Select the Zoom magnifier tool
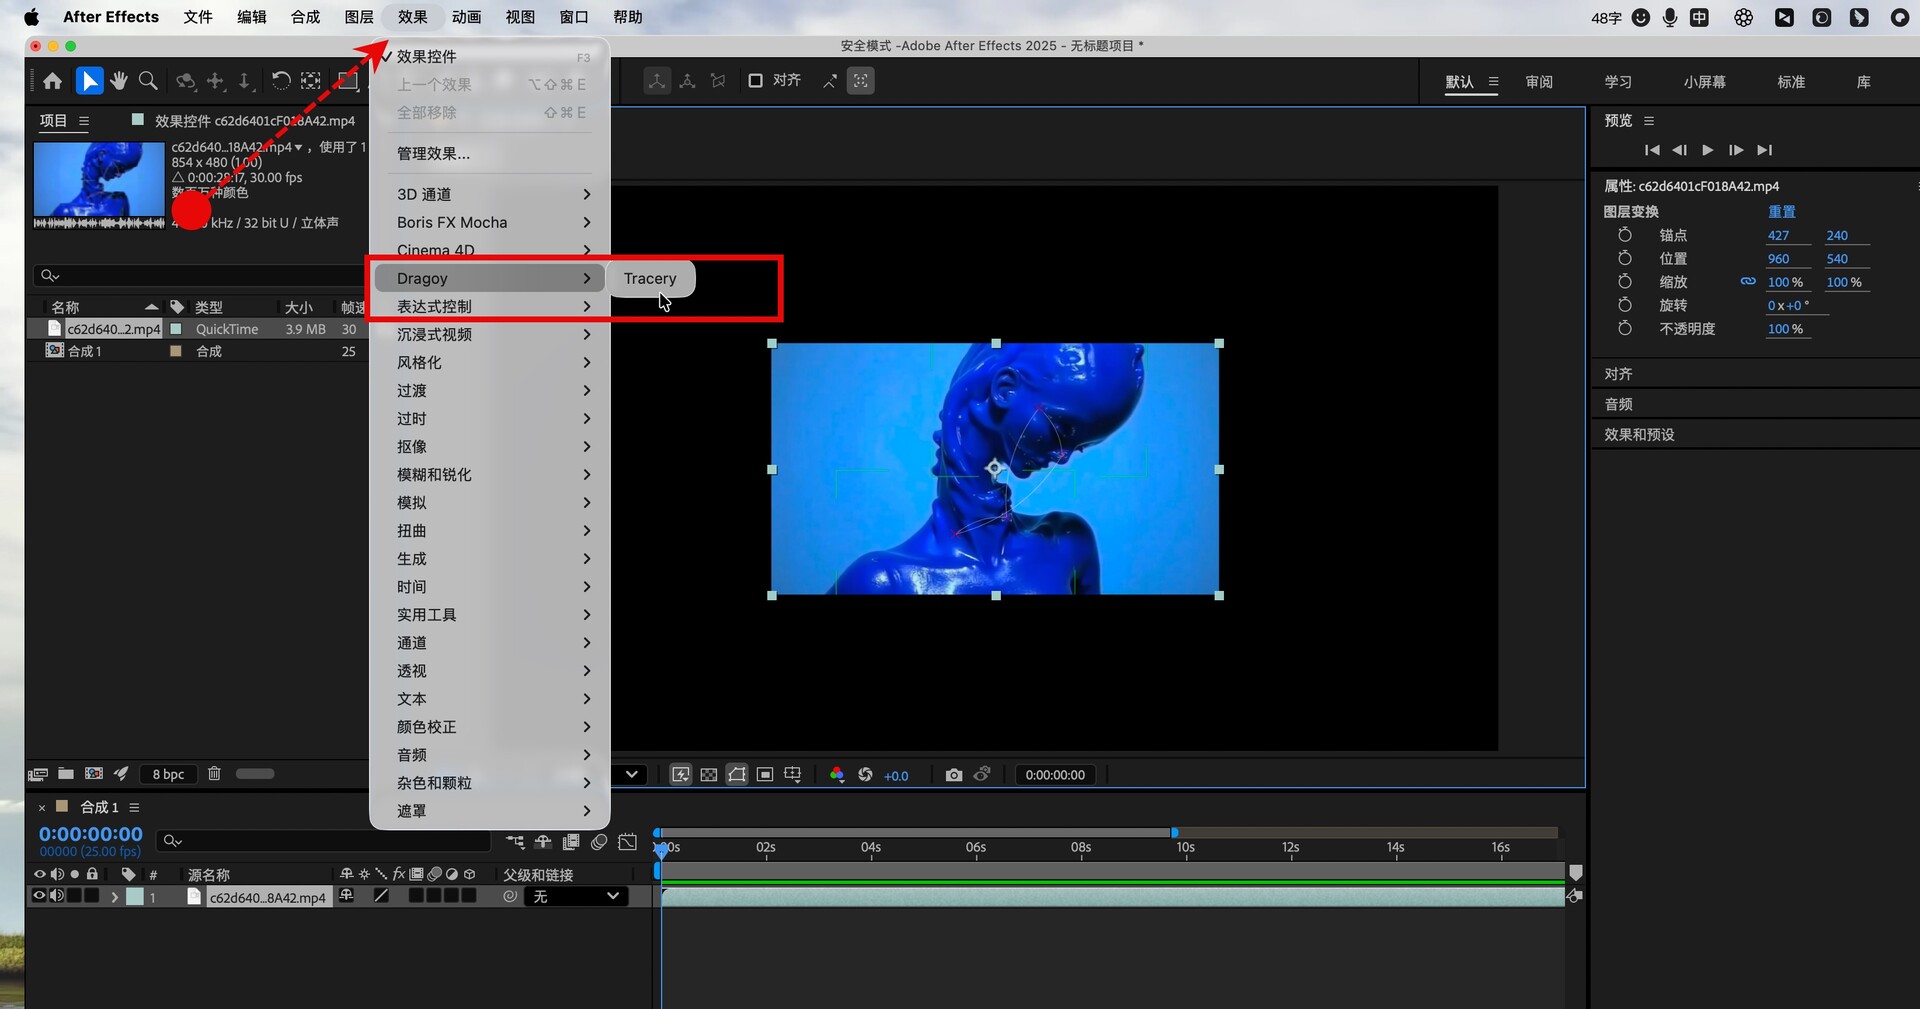1920x1009 pixels. click(x=148, y=81)
